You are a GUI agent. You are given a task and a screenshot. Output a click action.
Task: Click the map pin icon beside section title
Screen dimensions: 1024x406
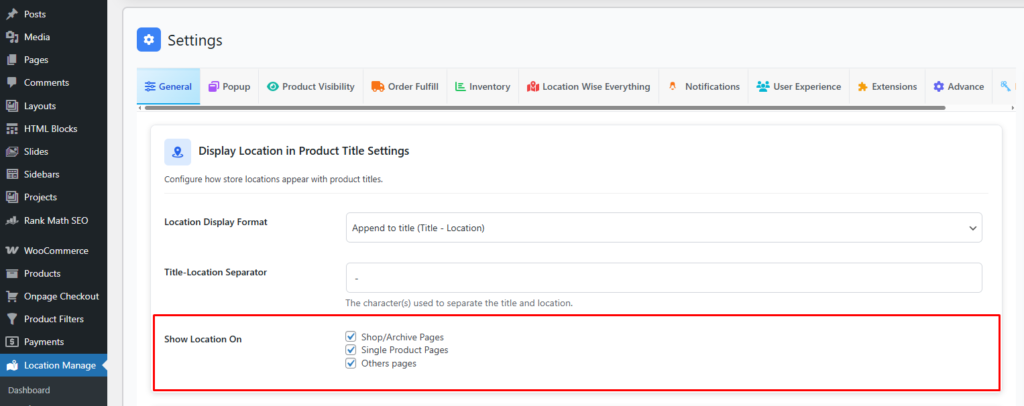[x=177, y=151]
